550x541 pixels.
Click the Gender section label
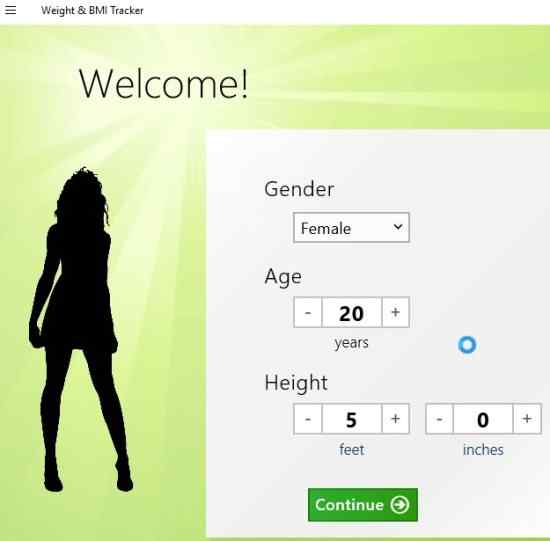coord(299,189)
